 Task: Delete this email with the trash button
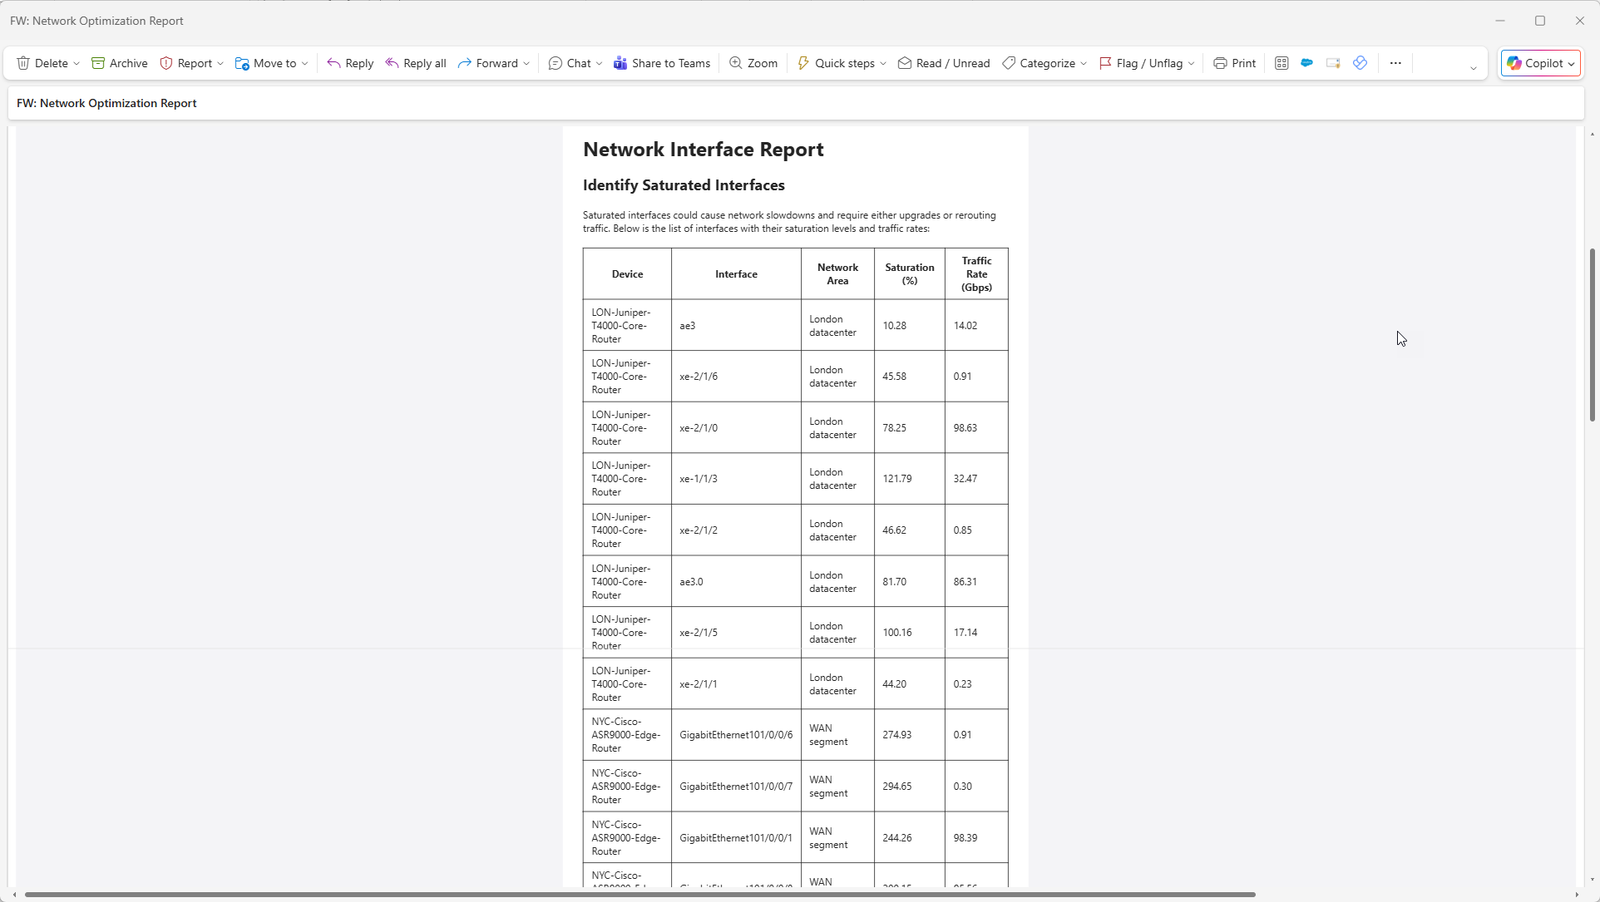pyautogui.click(x=42, y=63)
